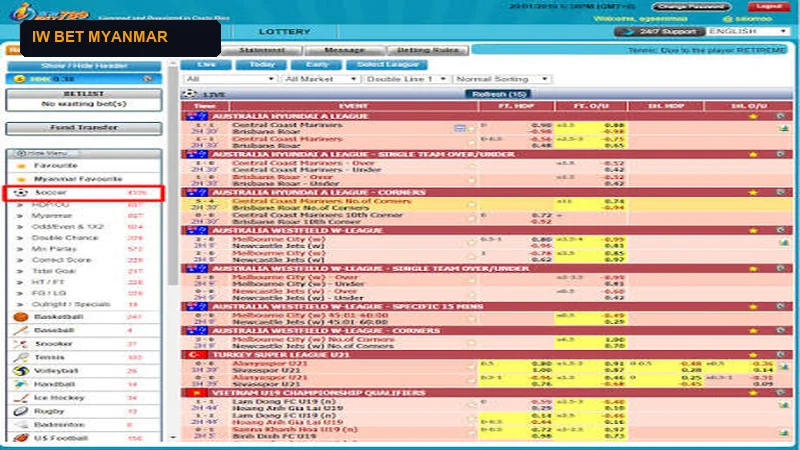Open statistics chart for Alanyaspor U21 match
800x450 pixels.
point(784,367)
